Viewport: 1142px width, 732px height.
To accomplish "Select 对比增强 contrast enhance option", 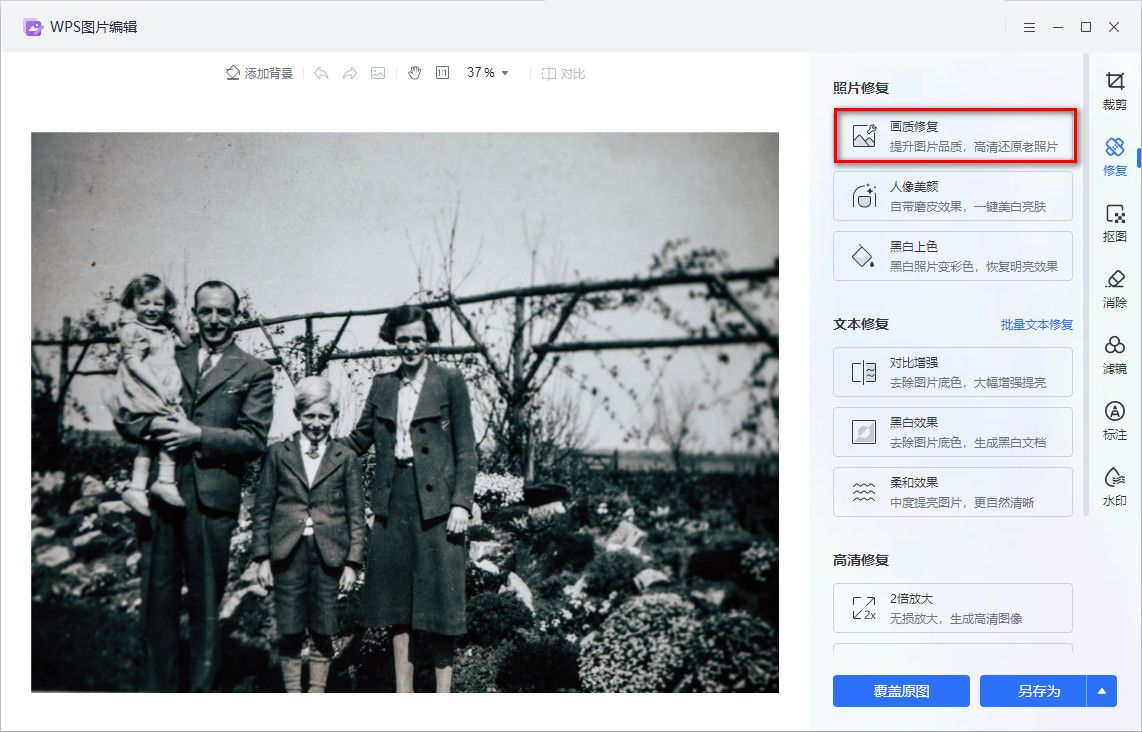I will 953,372.
